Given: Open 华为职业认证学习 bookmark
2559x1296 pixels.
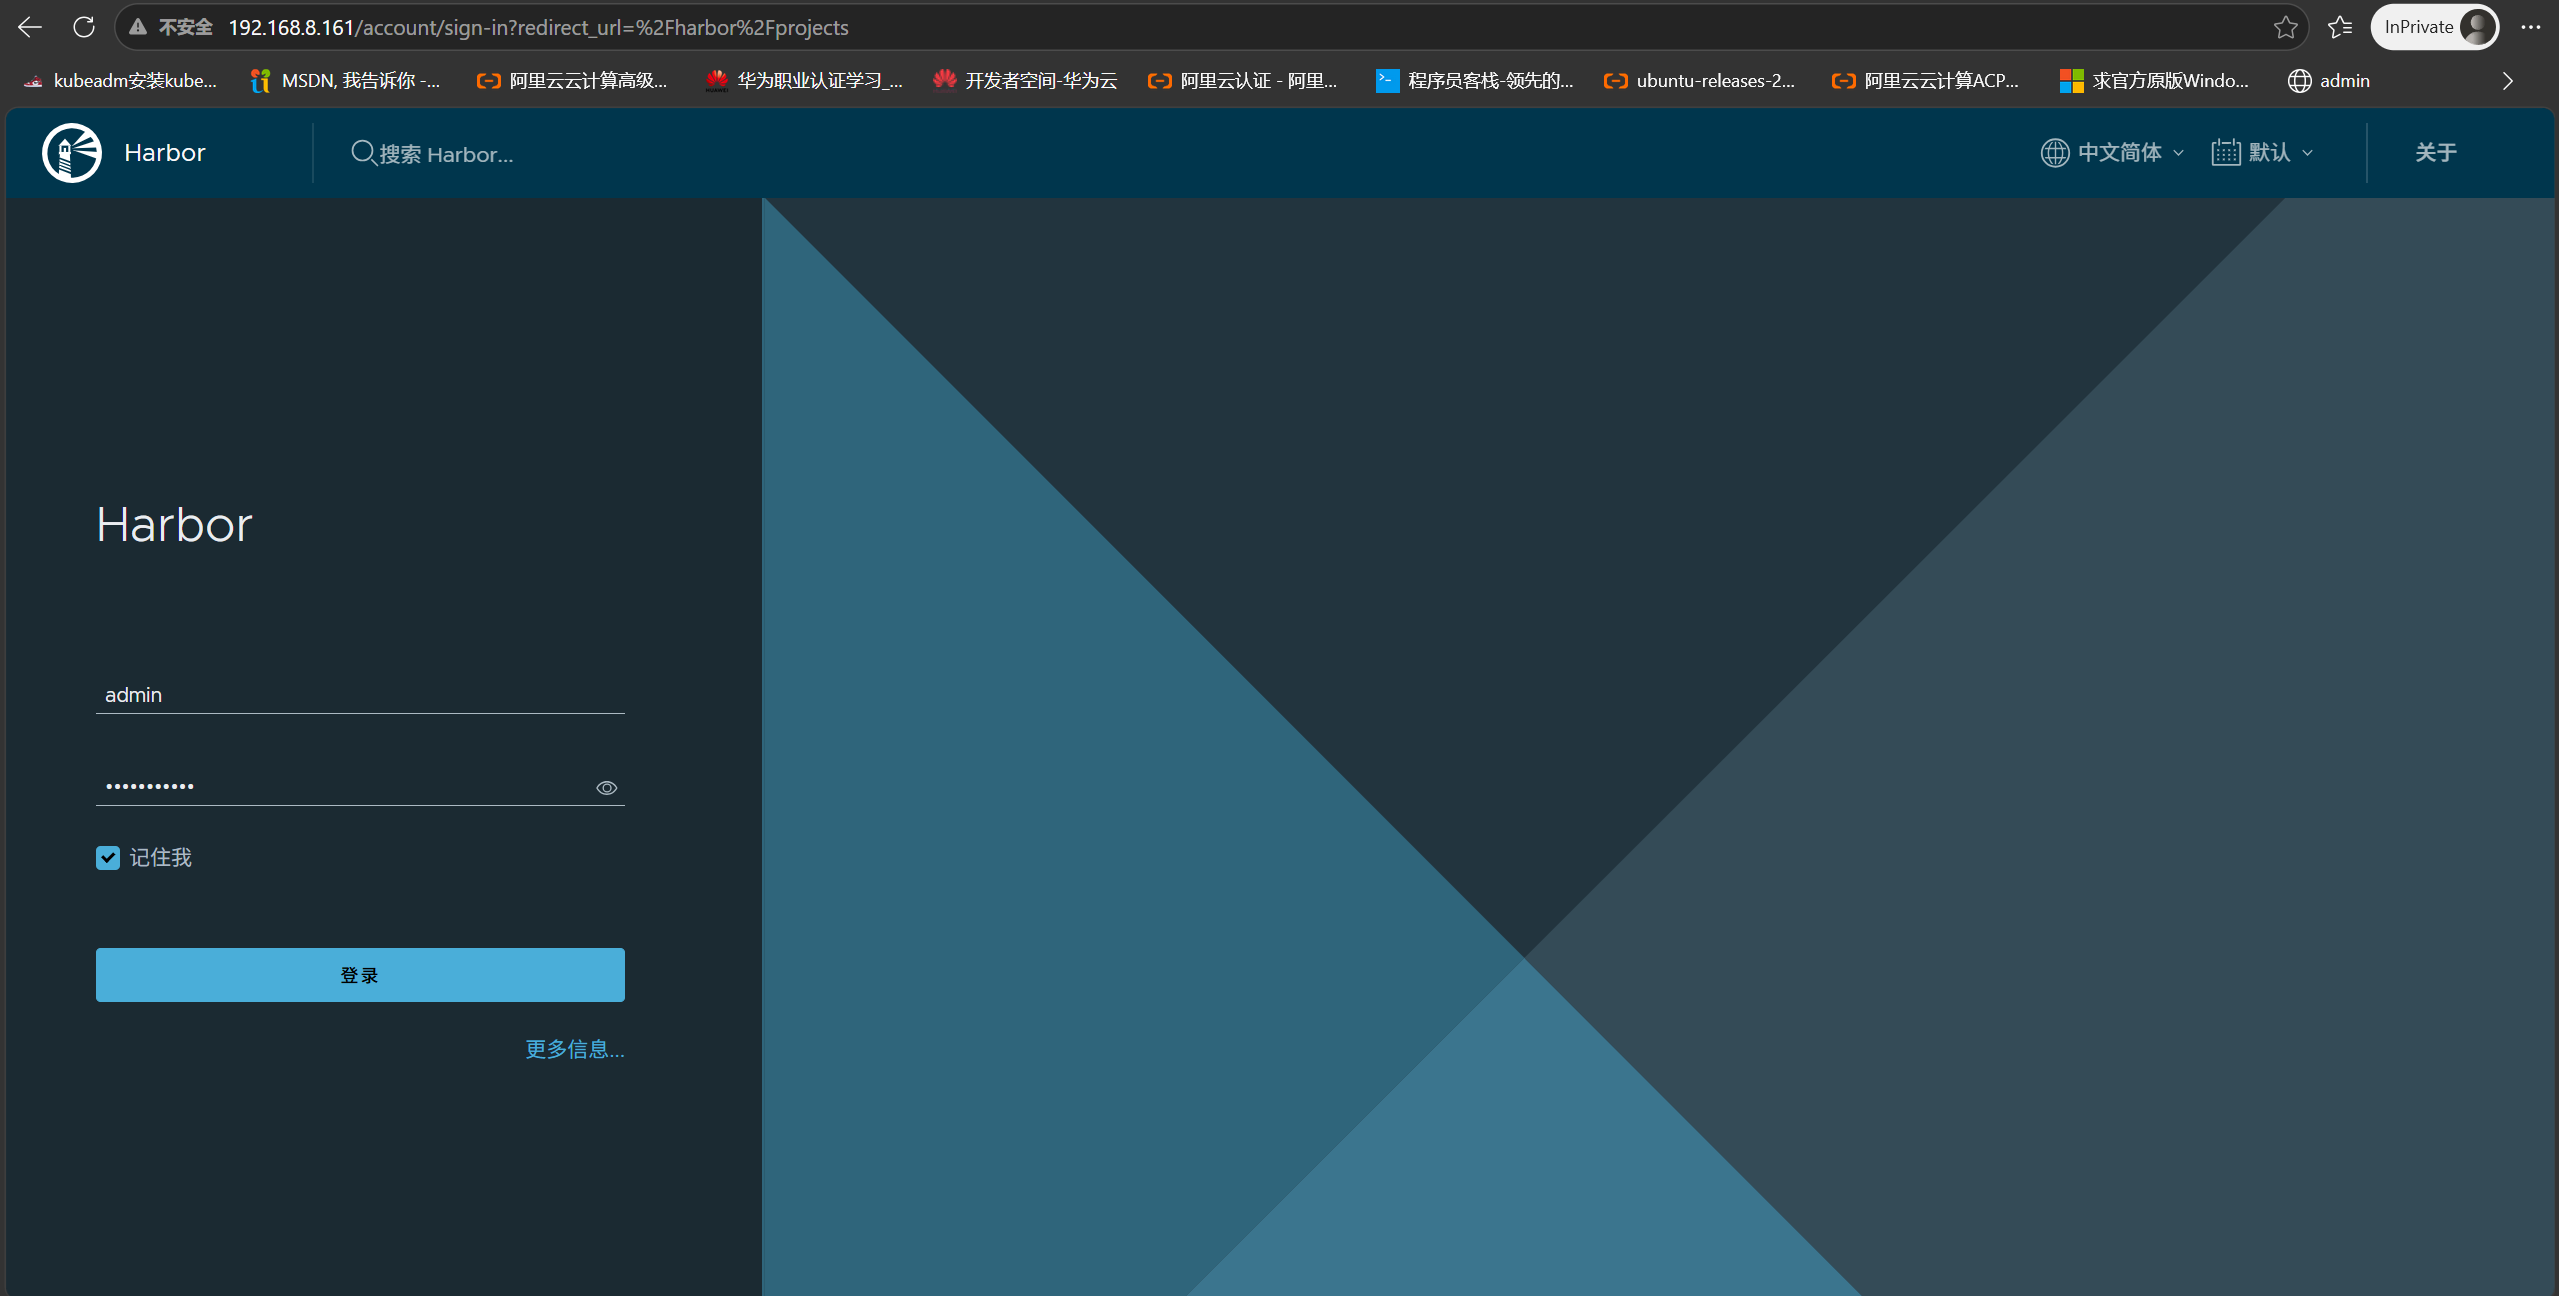Looking at the screenshot, I should click(804, 81).
